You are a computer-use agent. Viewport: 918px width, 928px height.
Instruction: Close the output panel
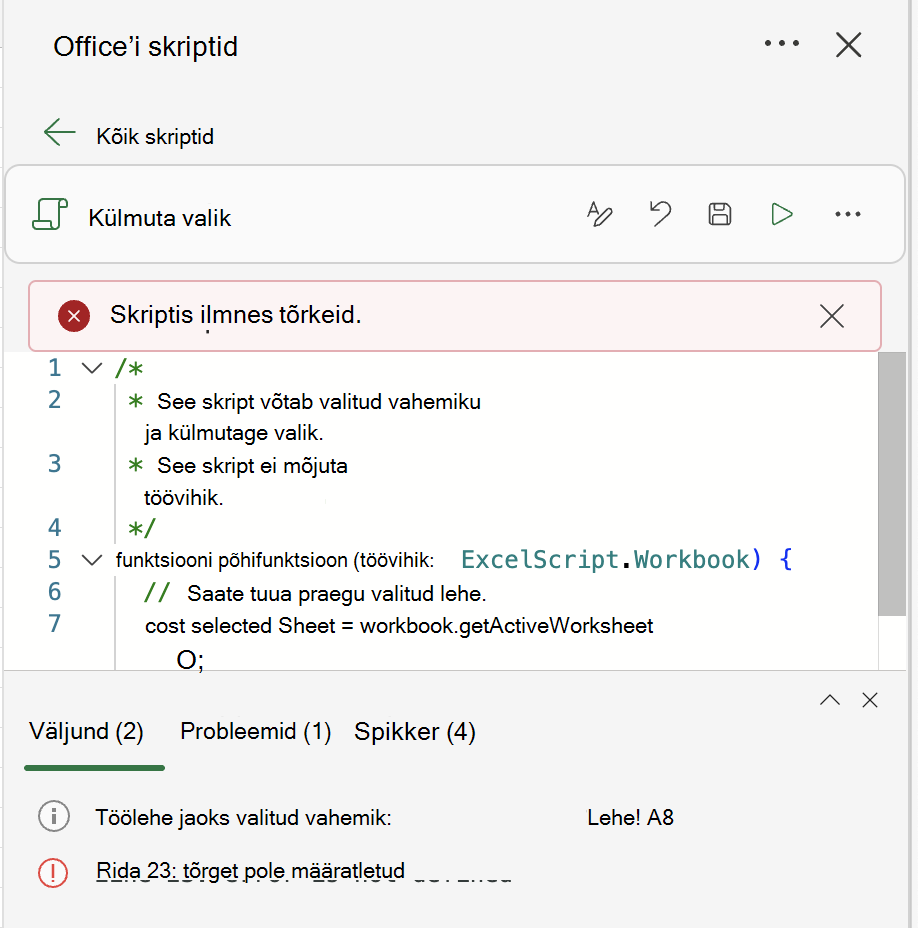click(869, 700)
